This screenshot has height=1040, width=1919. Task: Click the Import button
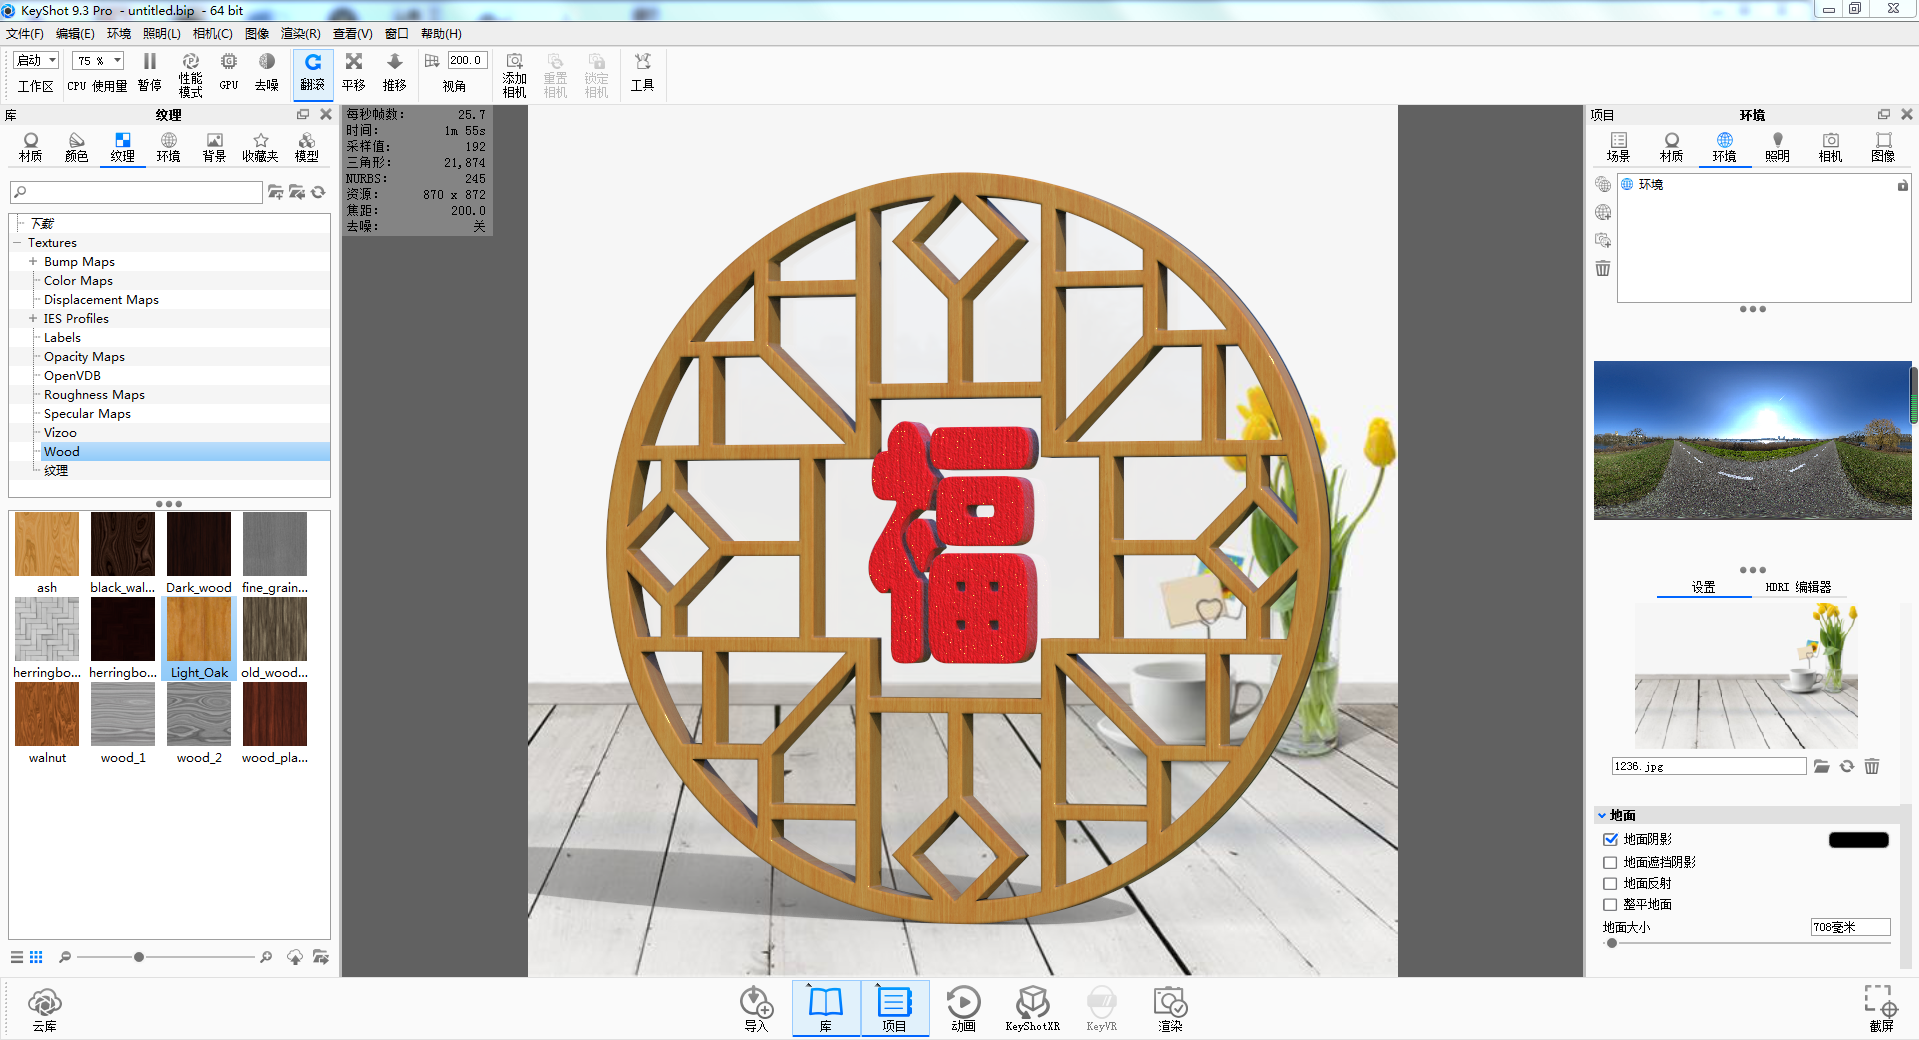click(756, 1008)
